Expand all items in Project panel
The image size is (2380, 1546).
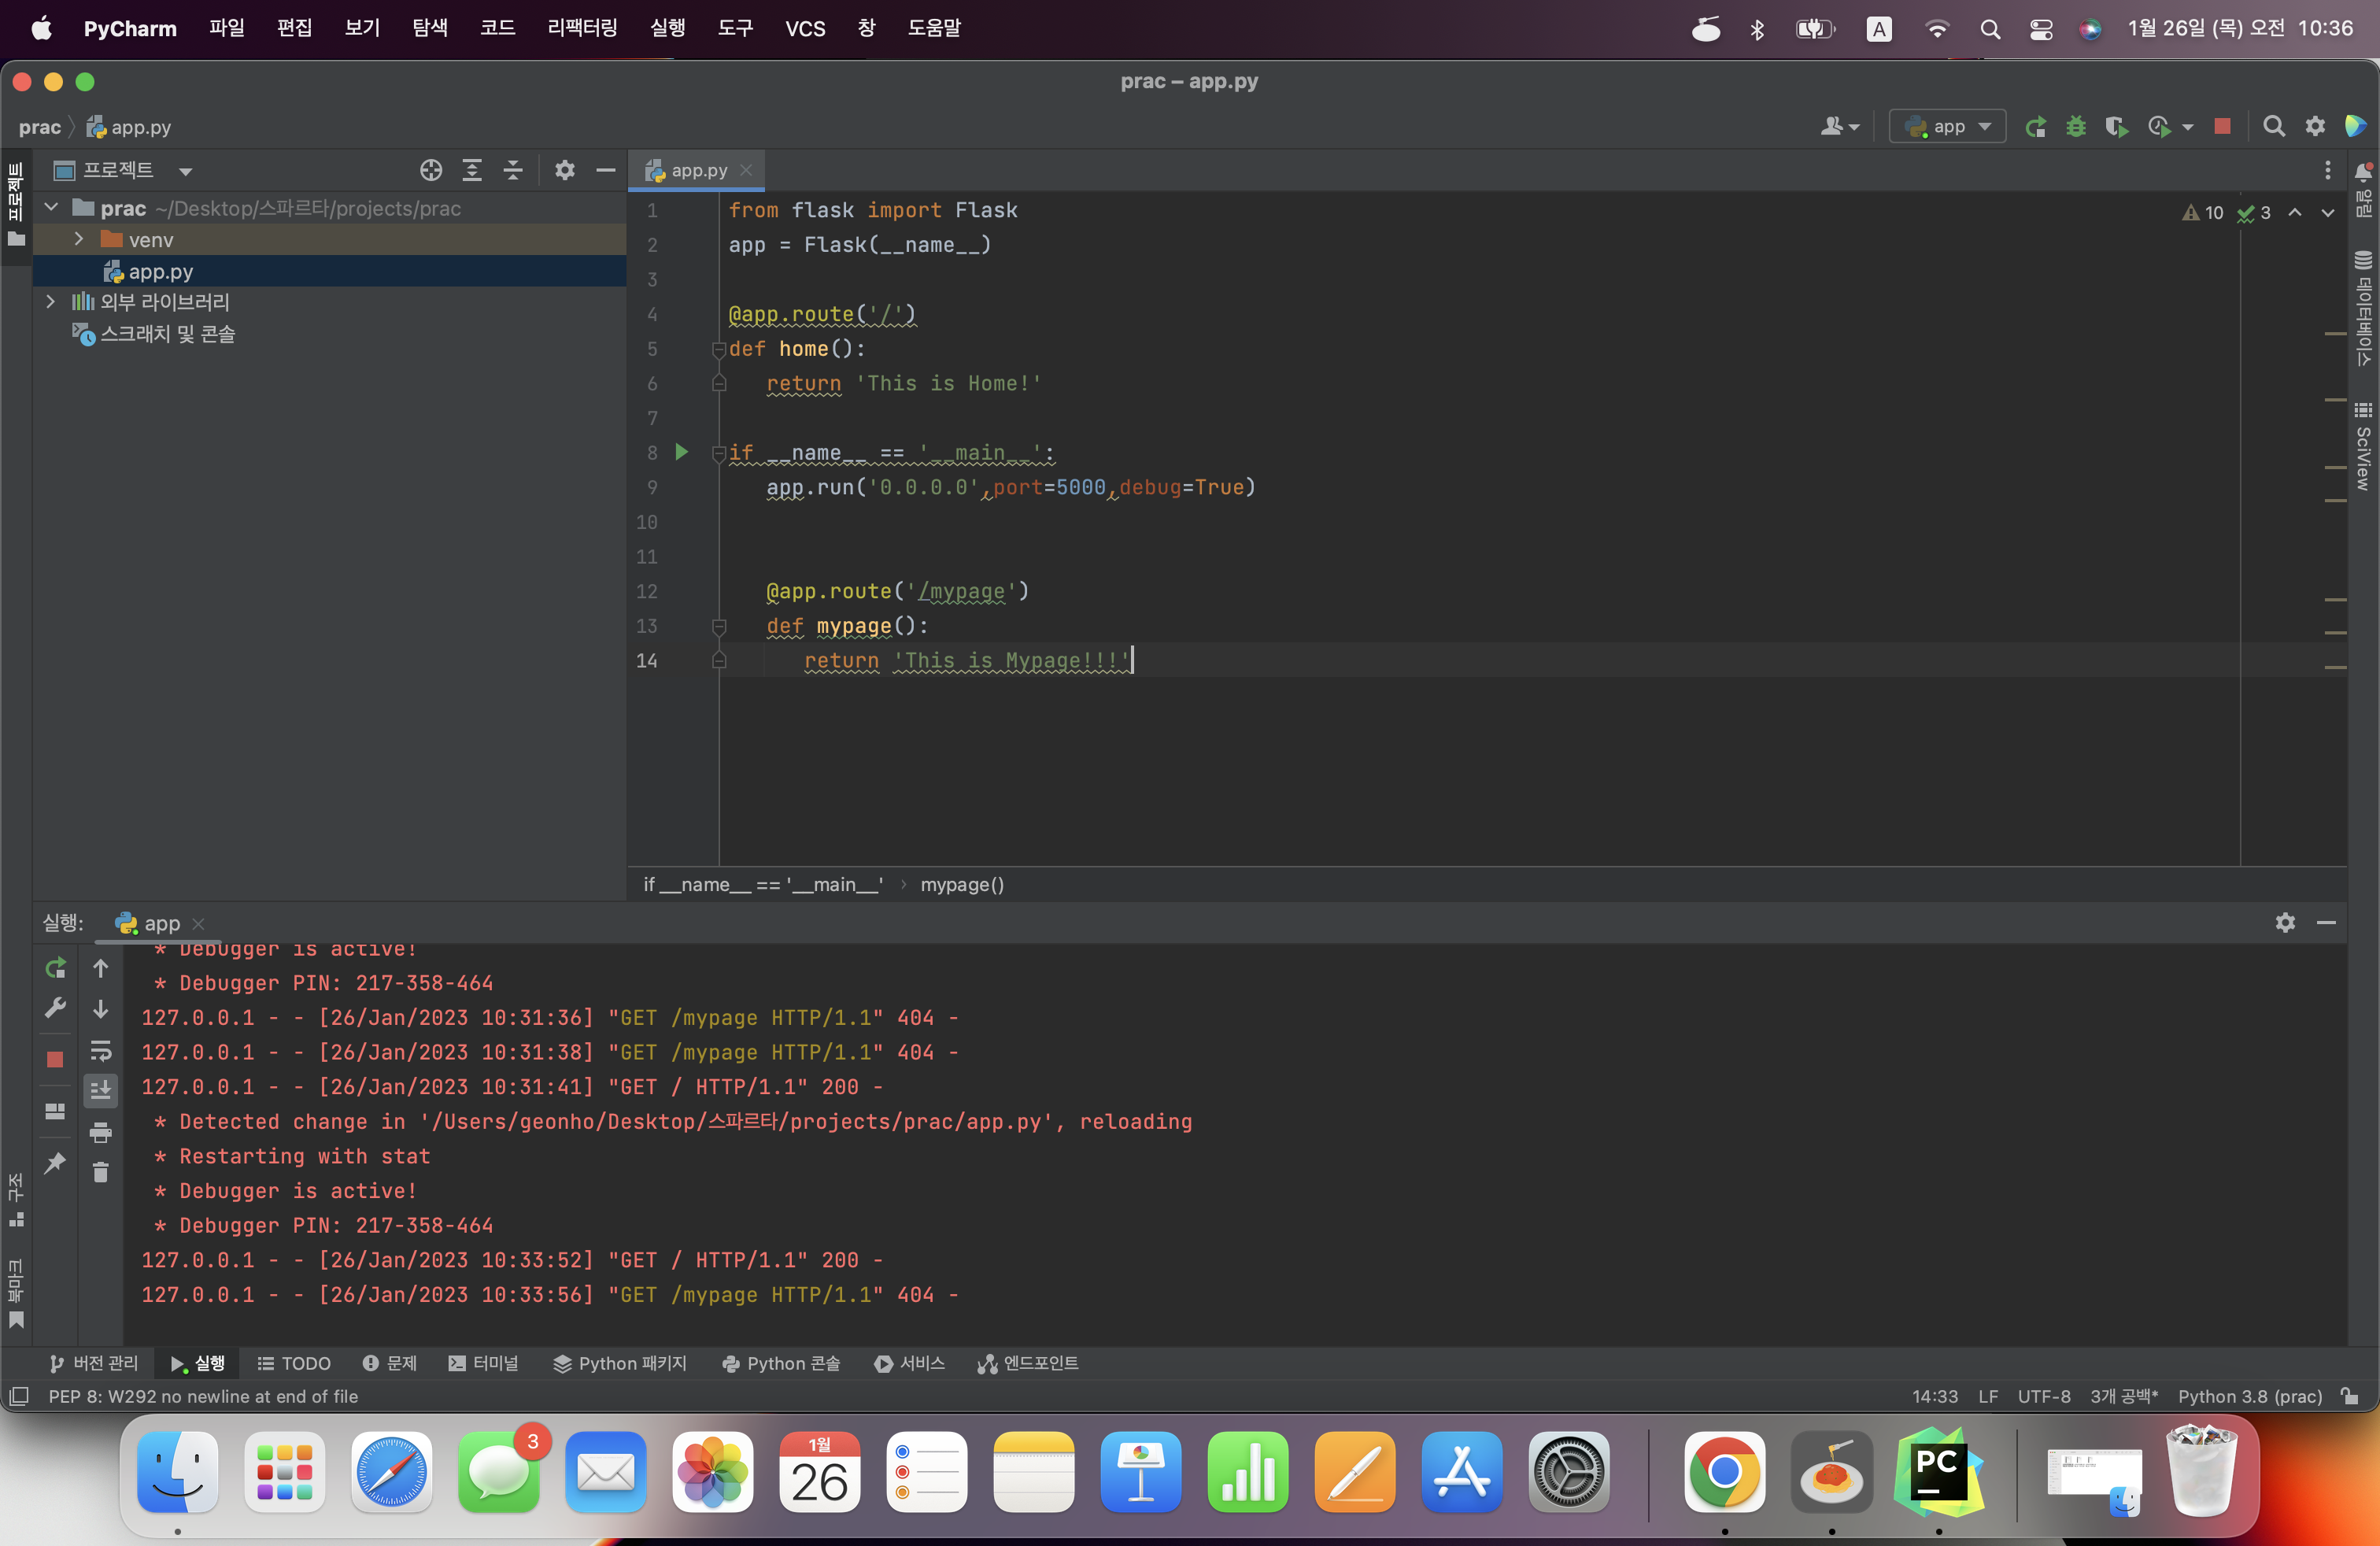coord(472,170)
